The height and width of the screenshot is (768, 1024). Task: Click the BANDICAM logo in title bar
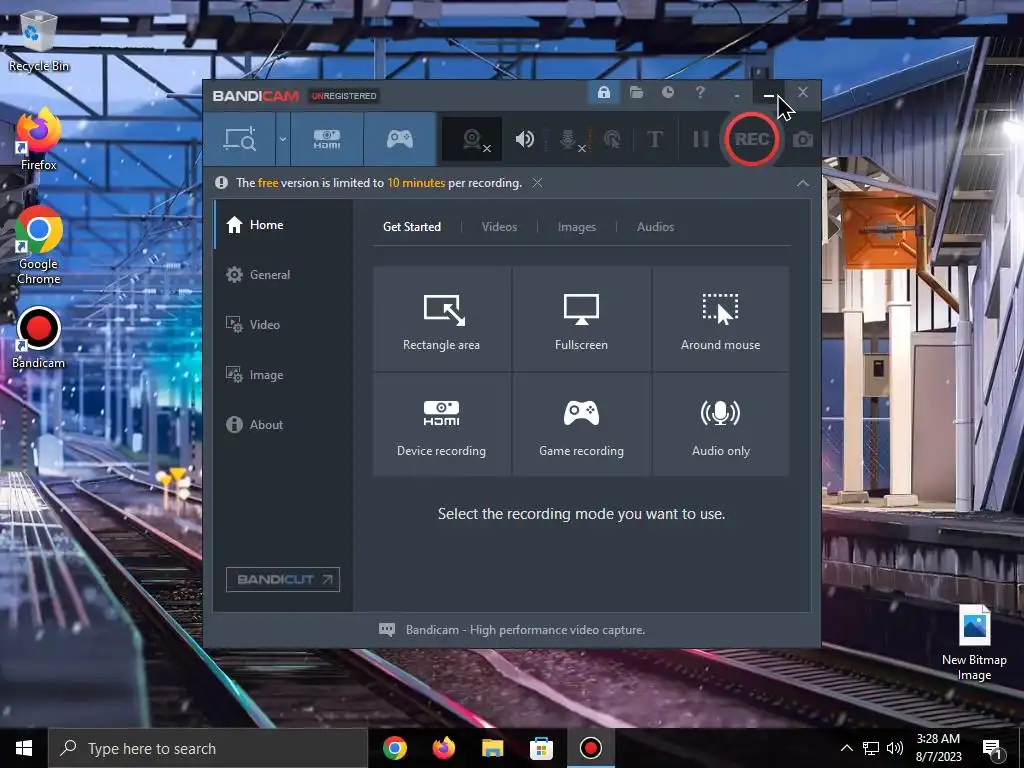[x=255, y=96]
